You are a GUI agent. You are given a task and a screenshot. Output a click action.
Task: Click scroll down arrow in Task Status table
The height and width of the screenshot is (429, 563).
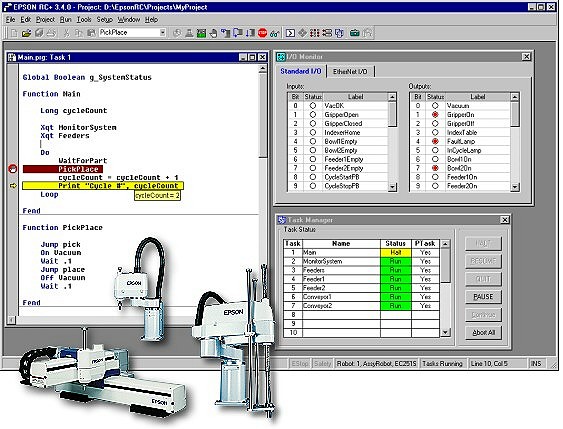[x=445, y=332]
